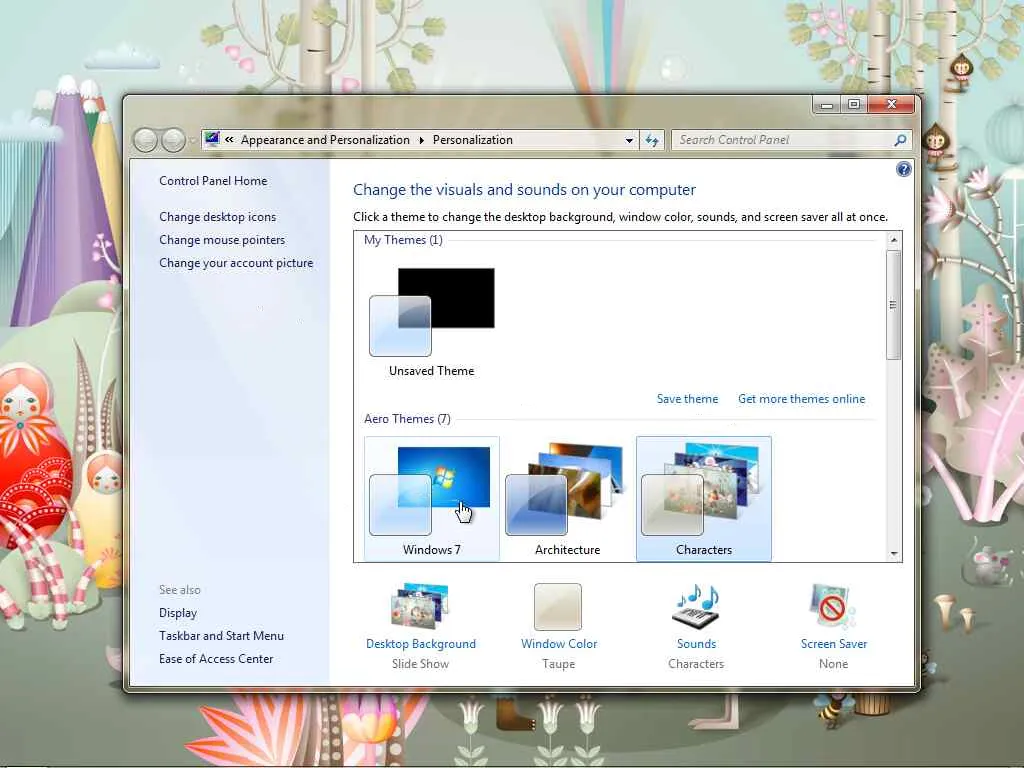Open the help question mark icon

click(903, 170)
